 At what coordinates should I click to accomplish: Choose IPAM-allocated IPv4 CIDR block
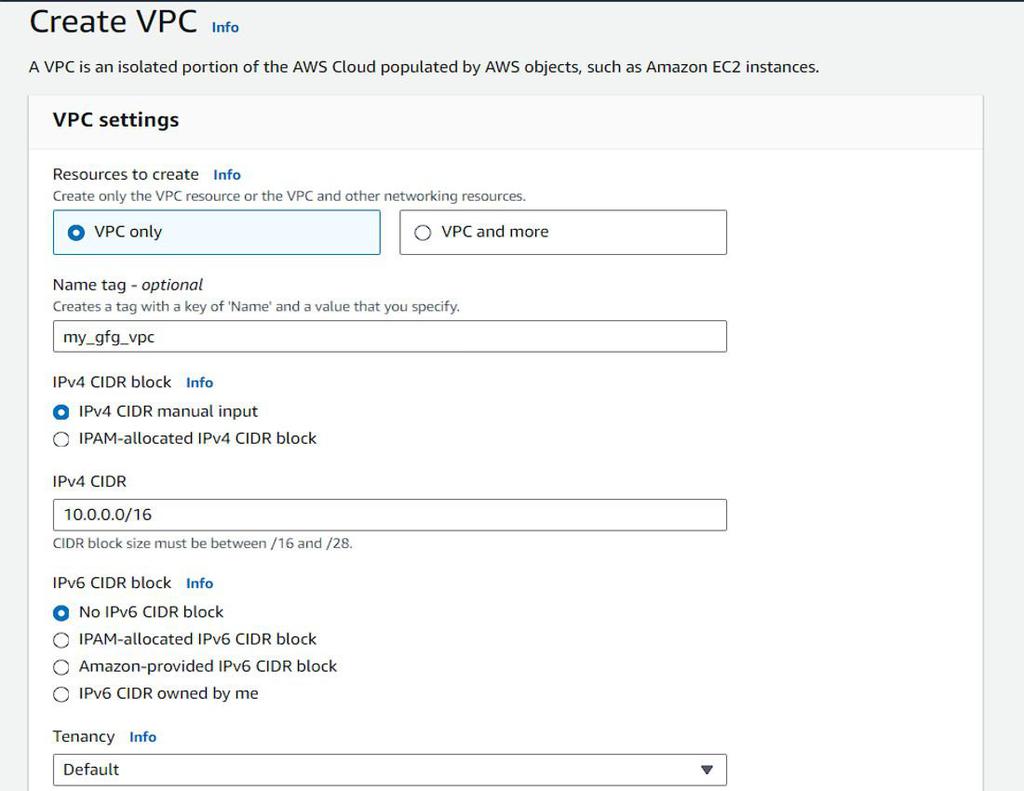(x=62, y=439)
